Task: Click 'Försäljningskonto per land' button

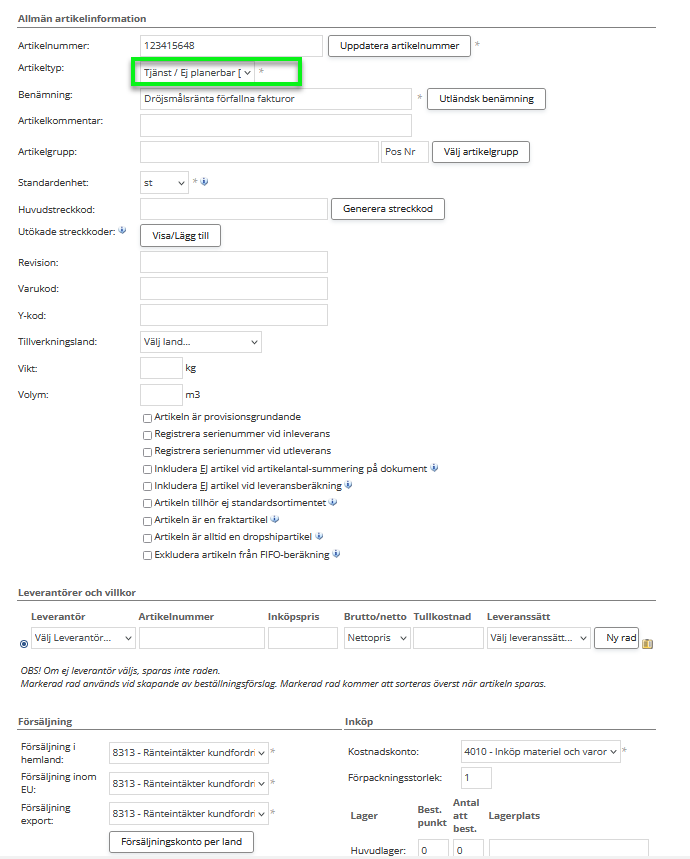Action: pos(181,842)
